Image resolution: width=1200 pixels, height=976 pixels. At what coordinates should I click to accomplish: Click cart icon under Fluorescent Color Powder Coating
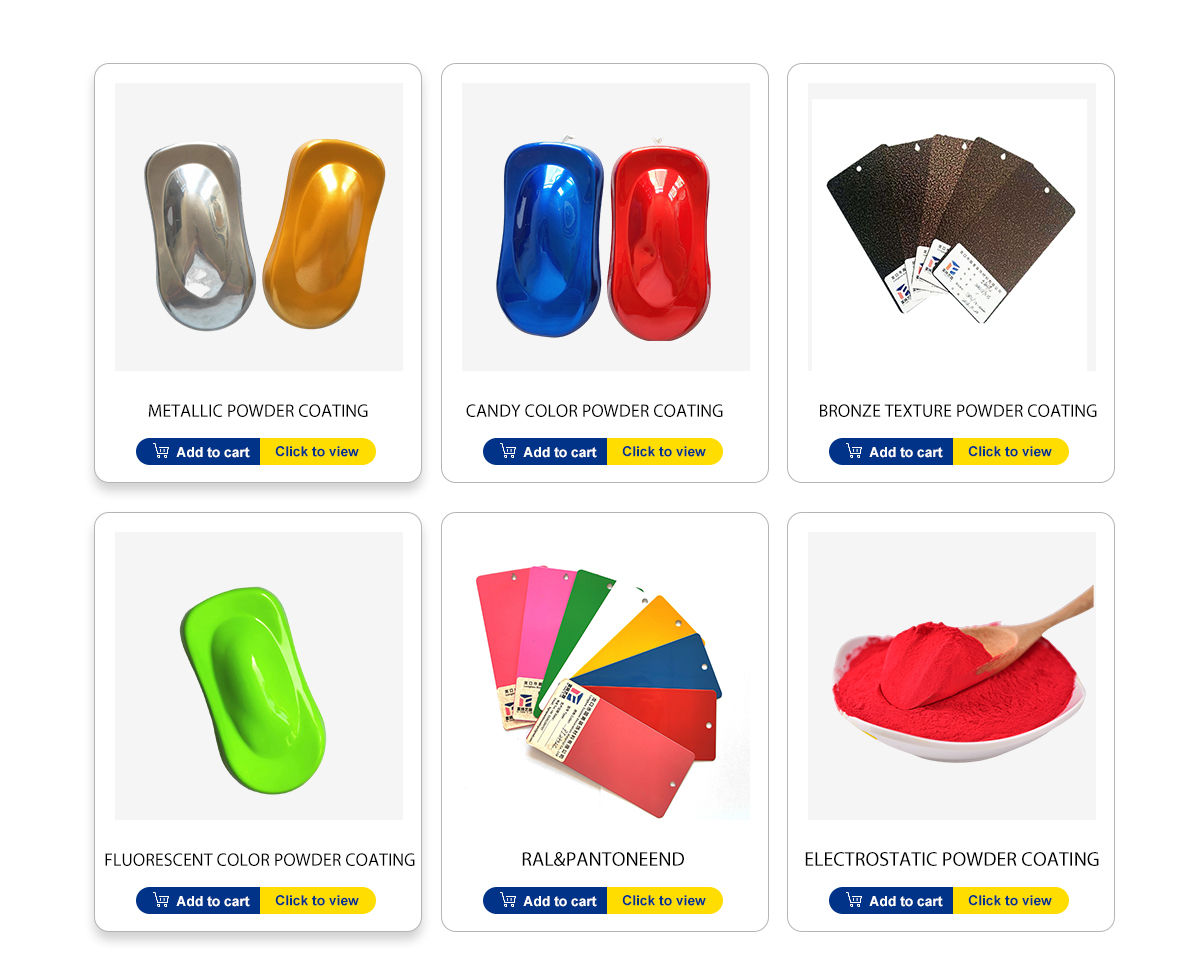161,900
